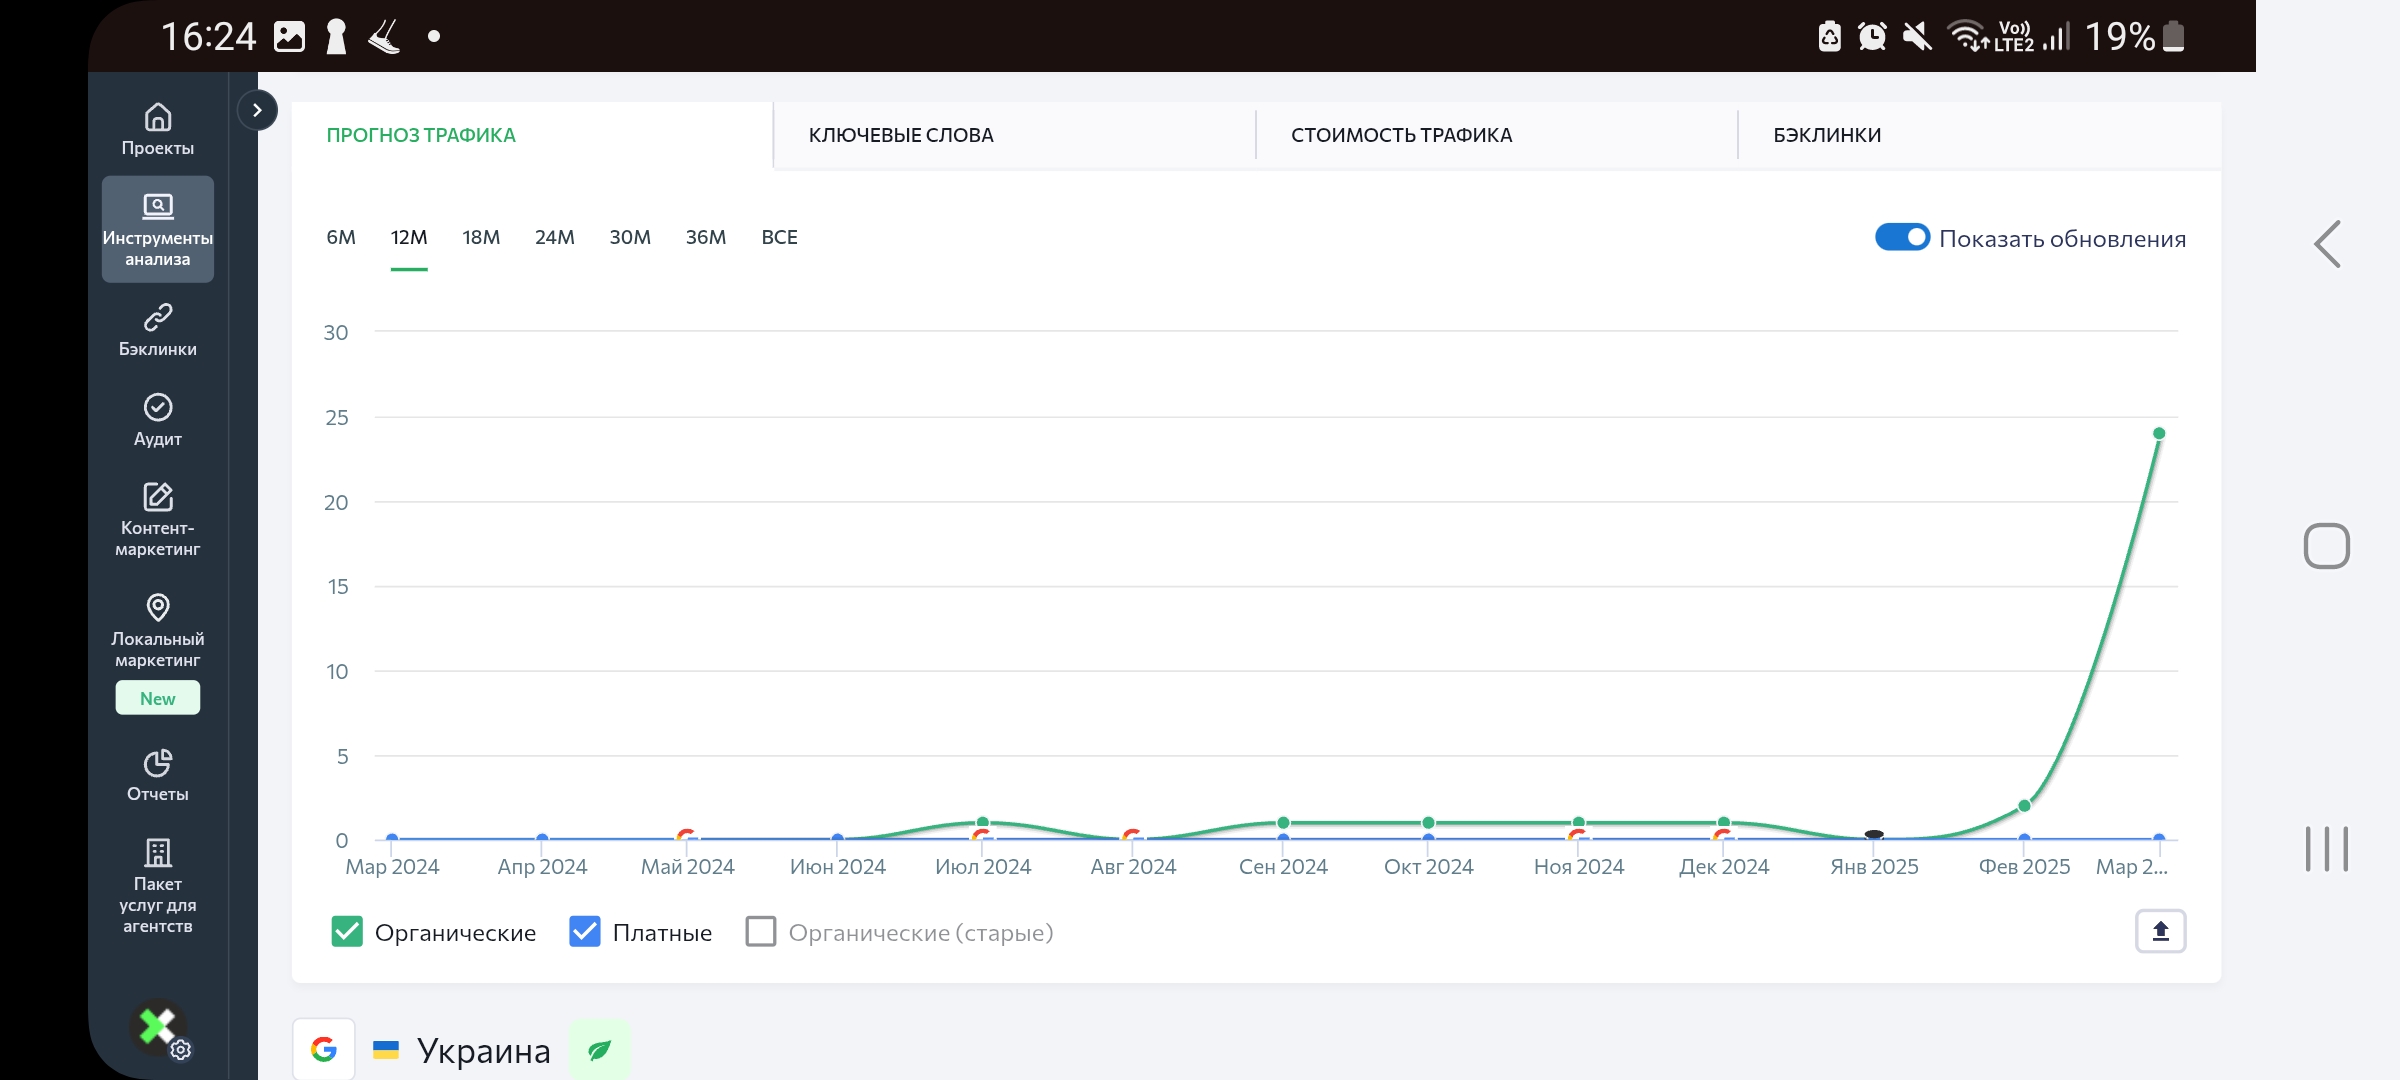This screenshot has width=2400, height=1080.
Task: Uncheck the 'Органические' checkbox
Action: (347, 932)
